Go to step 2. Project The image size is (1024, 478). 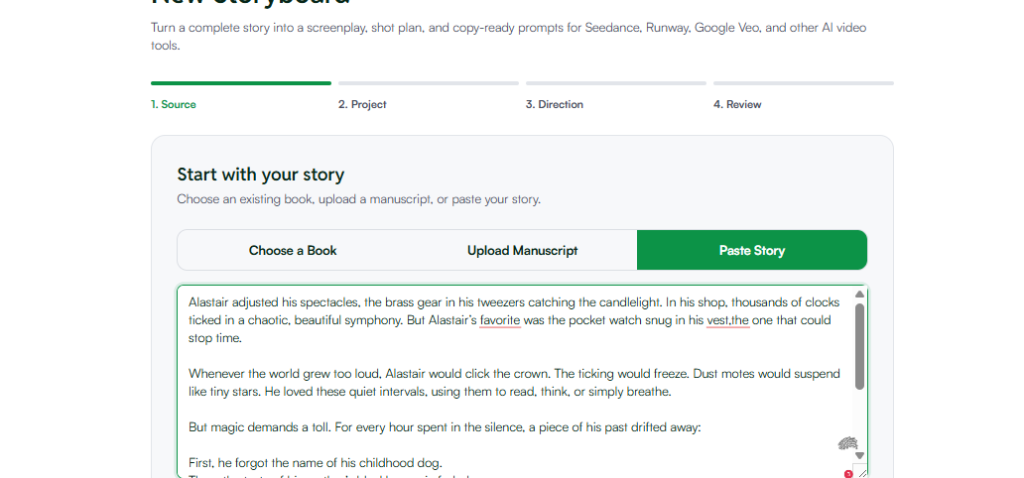coord(362,104)
